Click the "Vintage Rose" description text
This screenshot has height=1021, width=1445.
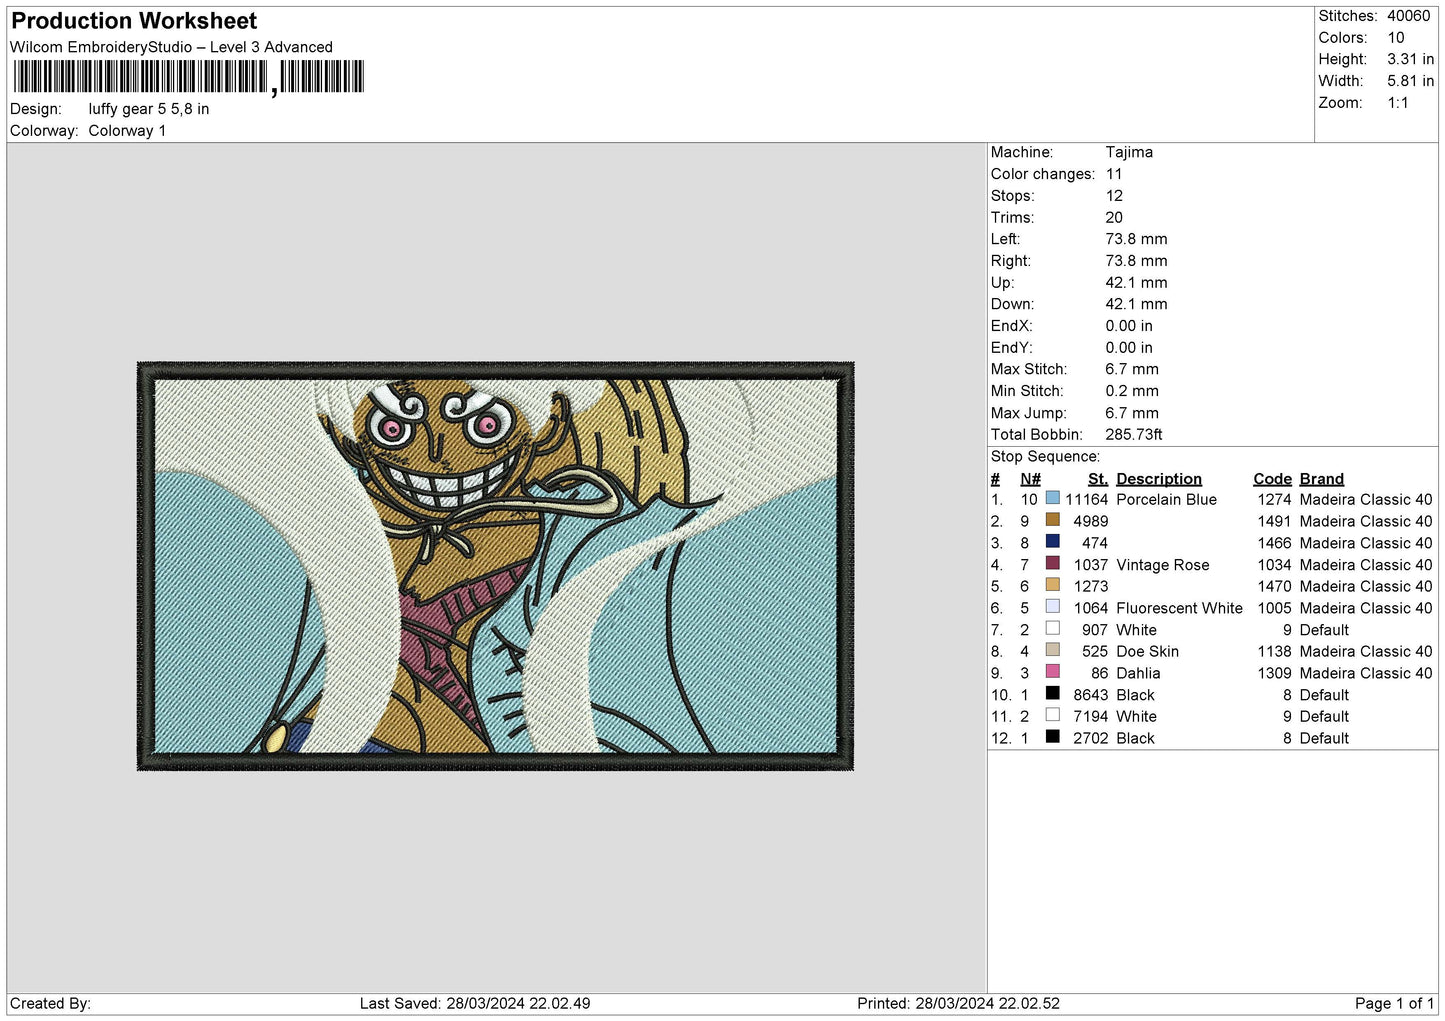click(1163, 566)
